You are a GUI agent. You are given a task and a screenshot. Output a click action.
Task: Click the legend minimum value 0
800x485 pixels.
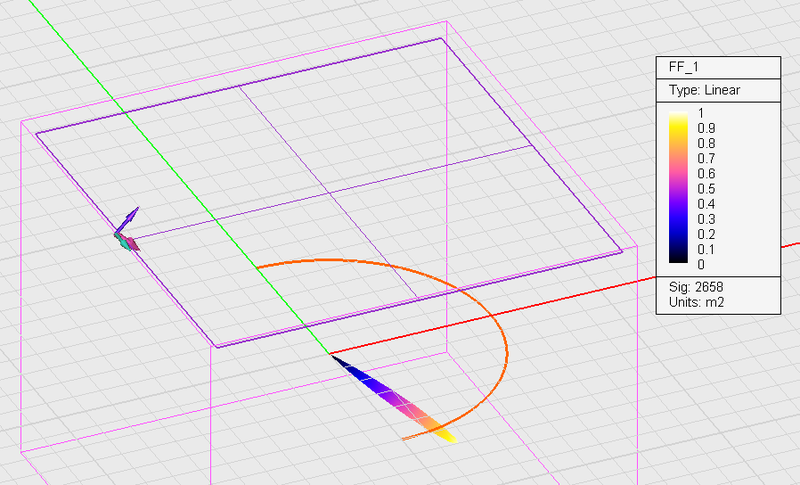pyautogui.click(x=701, y=264)
